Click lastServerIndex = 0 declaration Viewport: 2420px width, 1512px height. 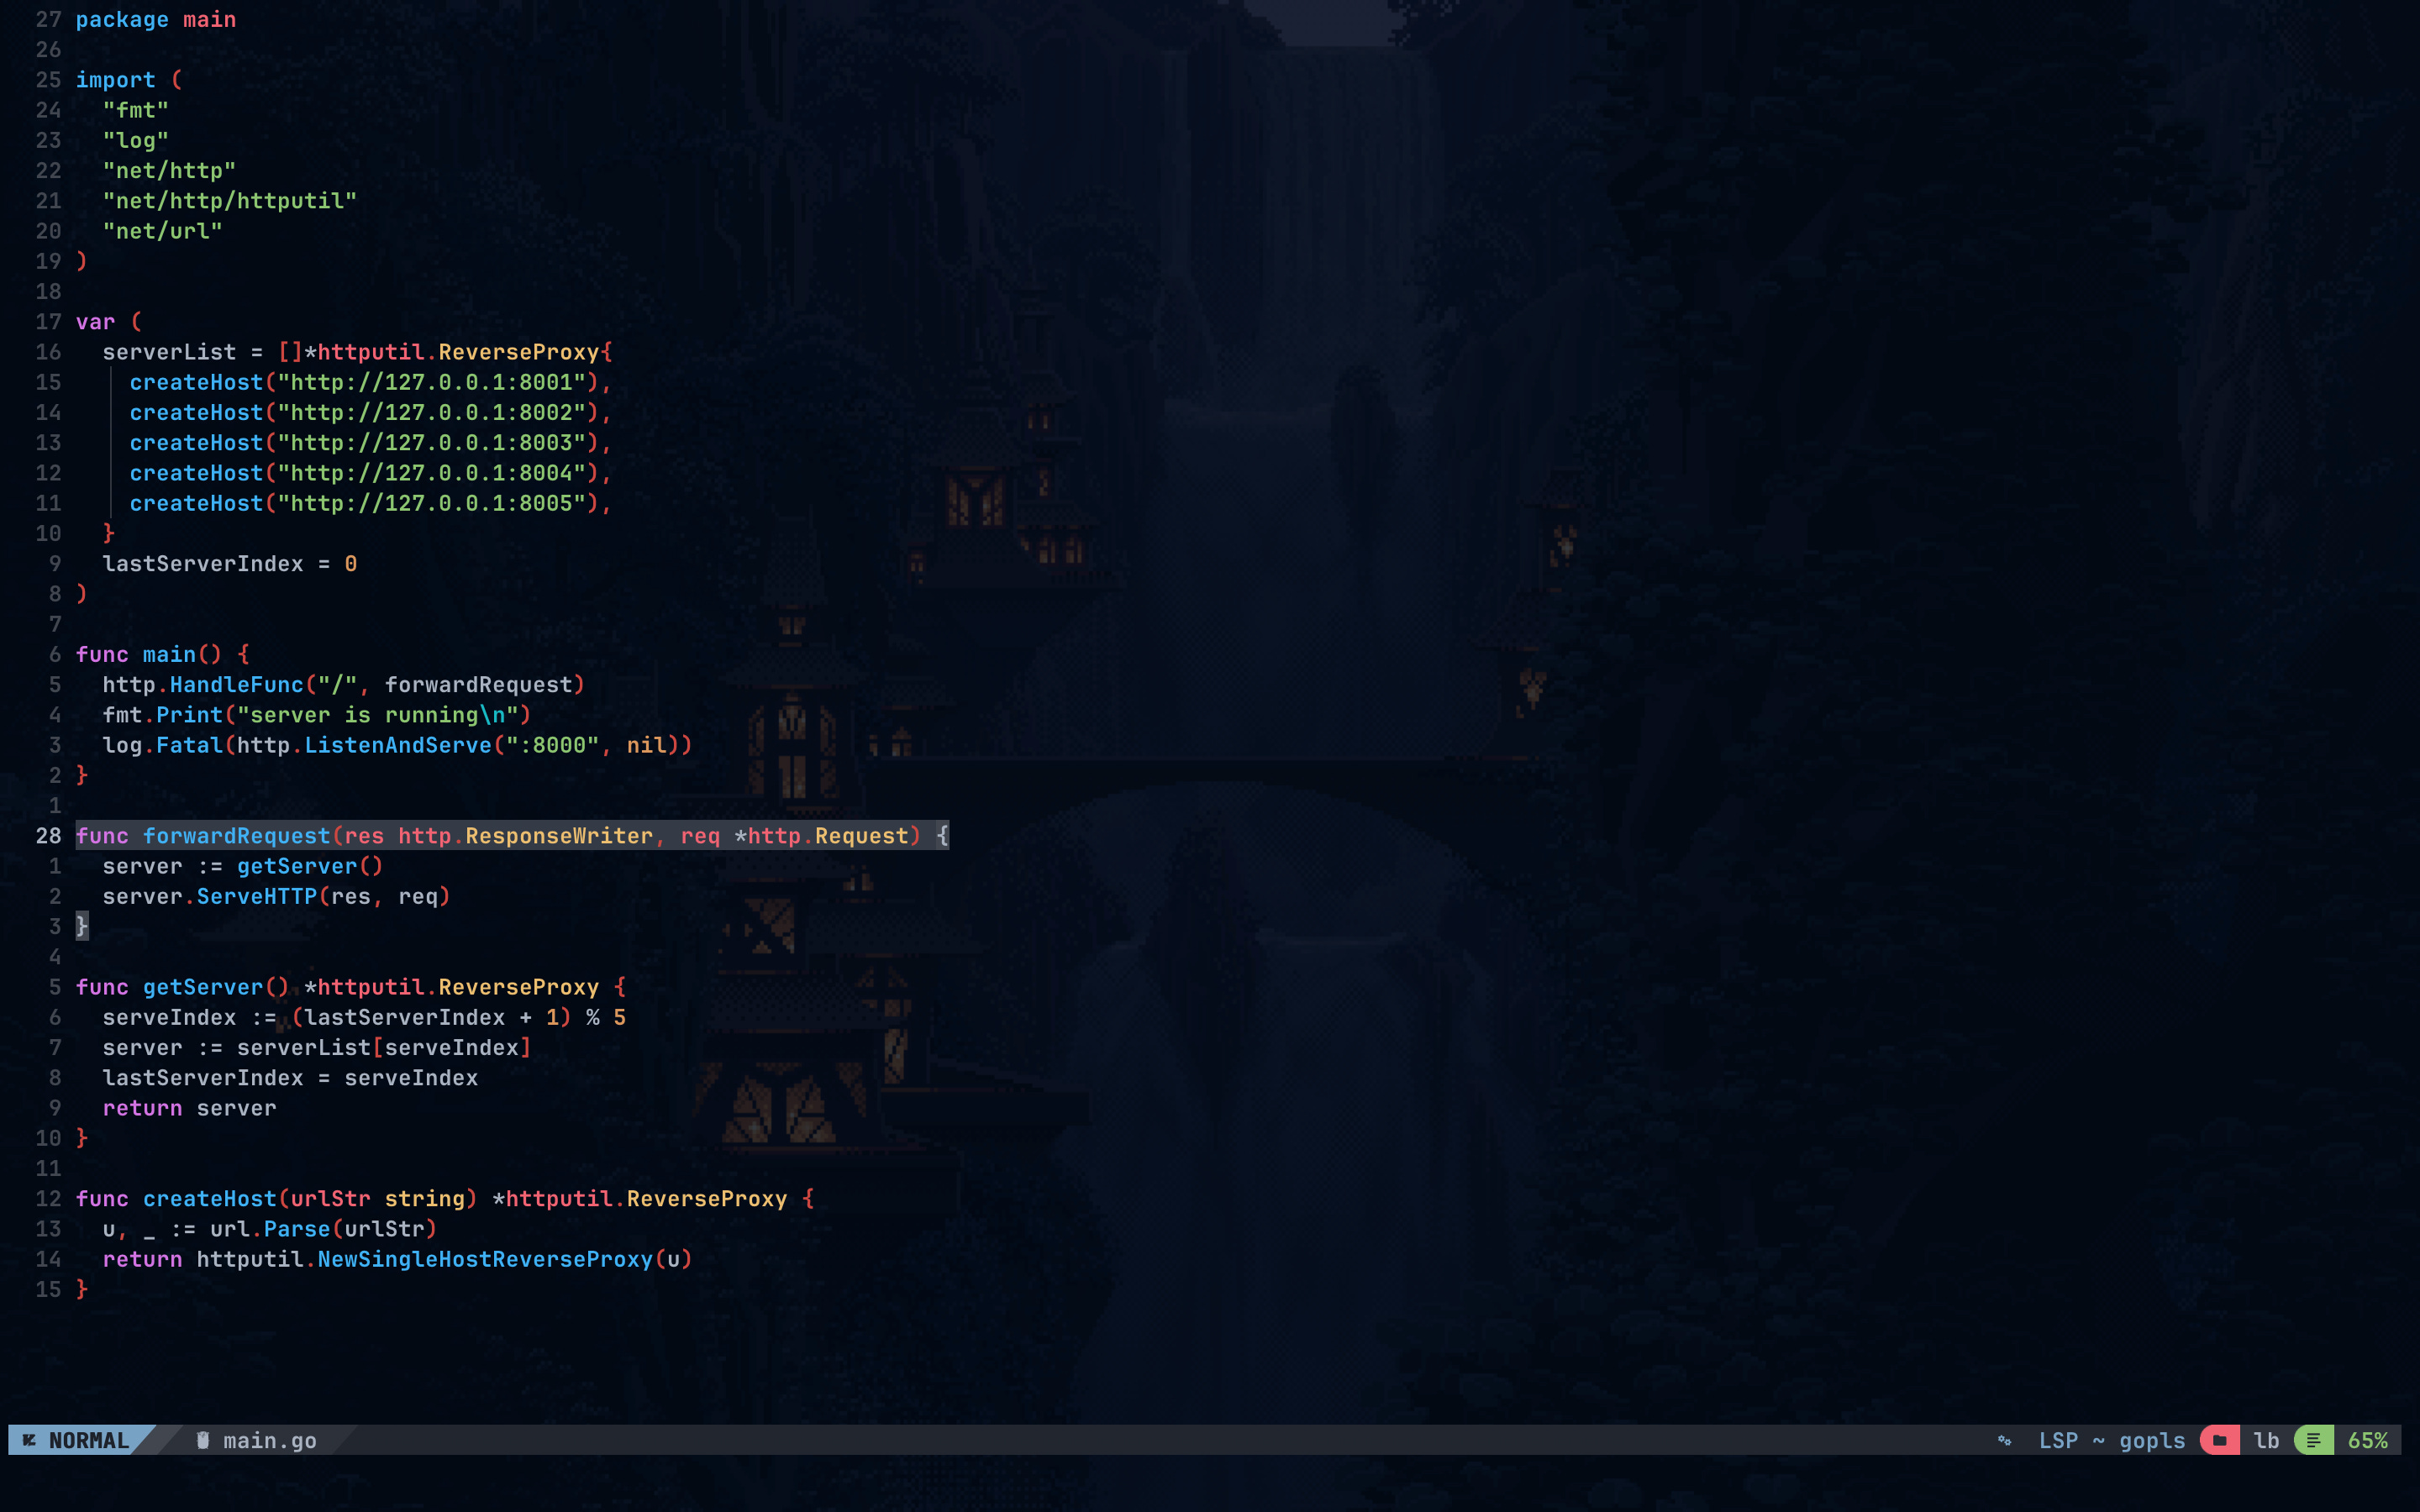click(229, 564)
